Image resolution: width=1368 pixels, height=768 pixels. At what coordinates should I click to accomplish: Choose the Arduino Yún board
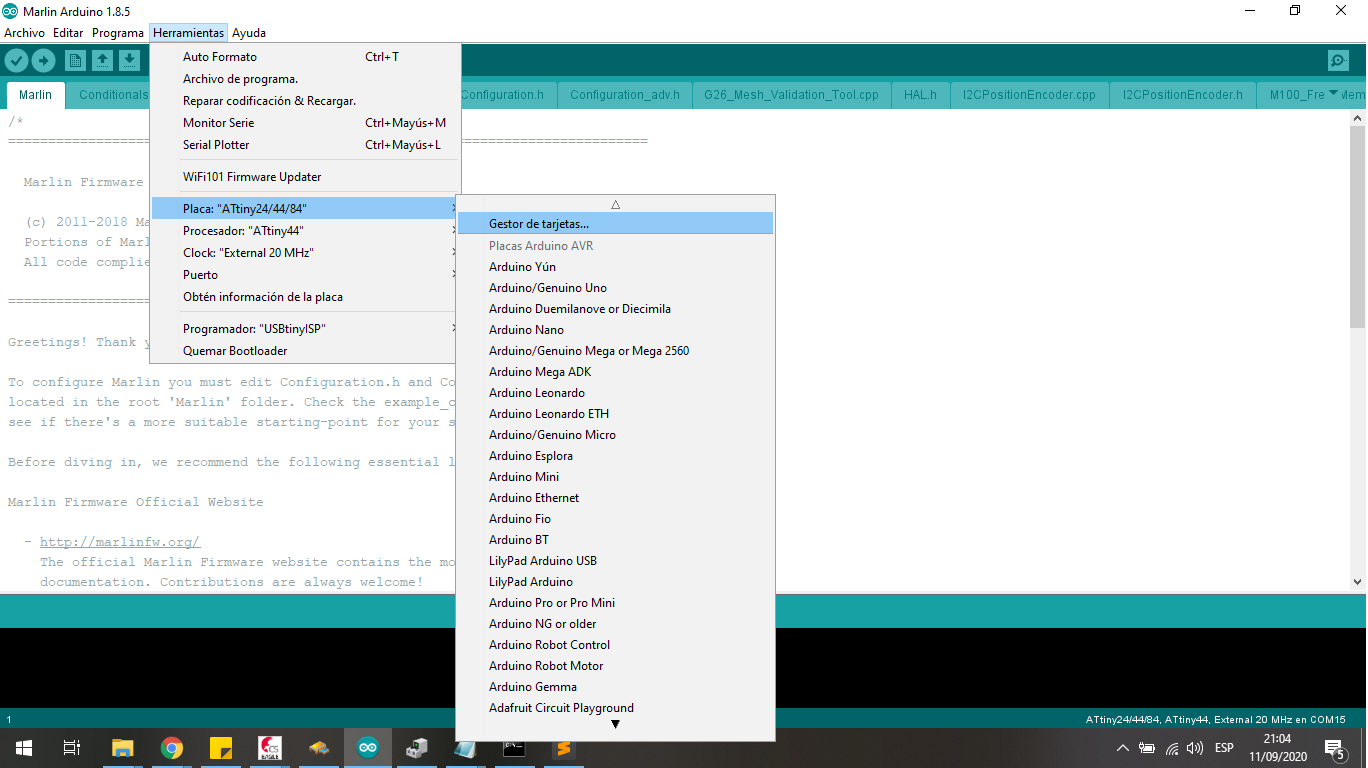pyautogui.click(x=615, y=267)
